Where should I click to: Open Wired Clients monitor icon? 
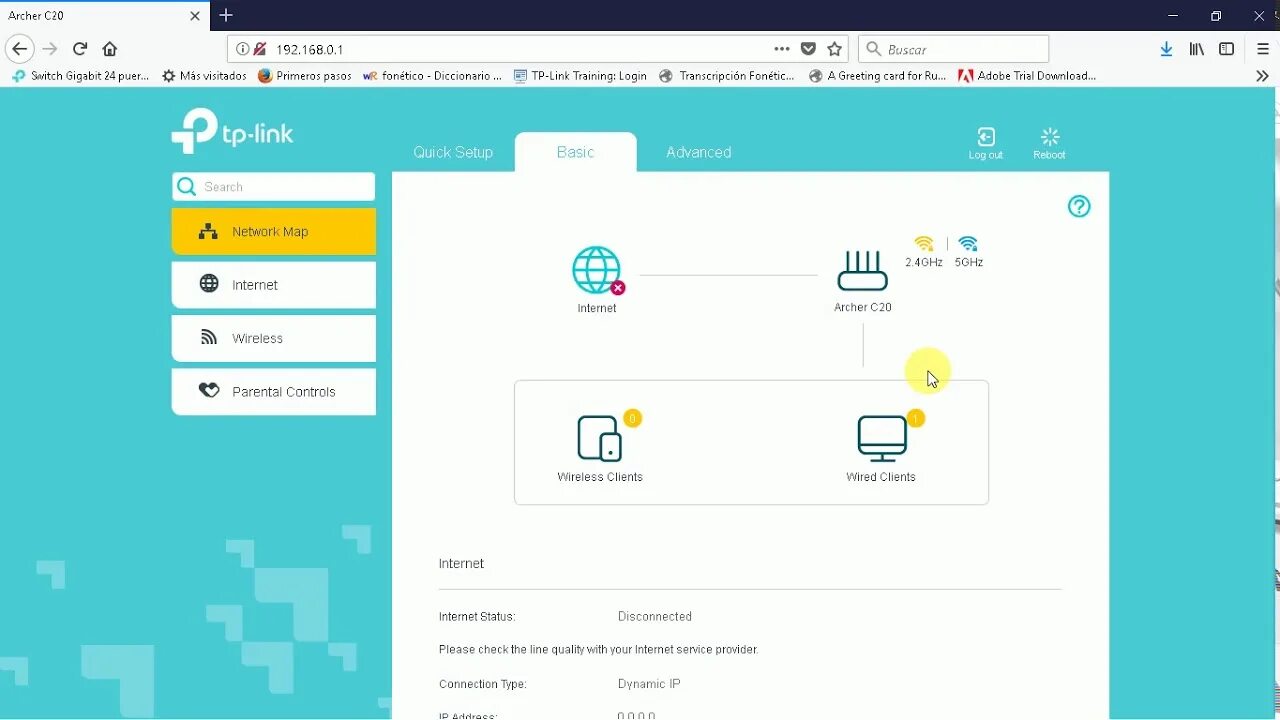pos(882,438)
